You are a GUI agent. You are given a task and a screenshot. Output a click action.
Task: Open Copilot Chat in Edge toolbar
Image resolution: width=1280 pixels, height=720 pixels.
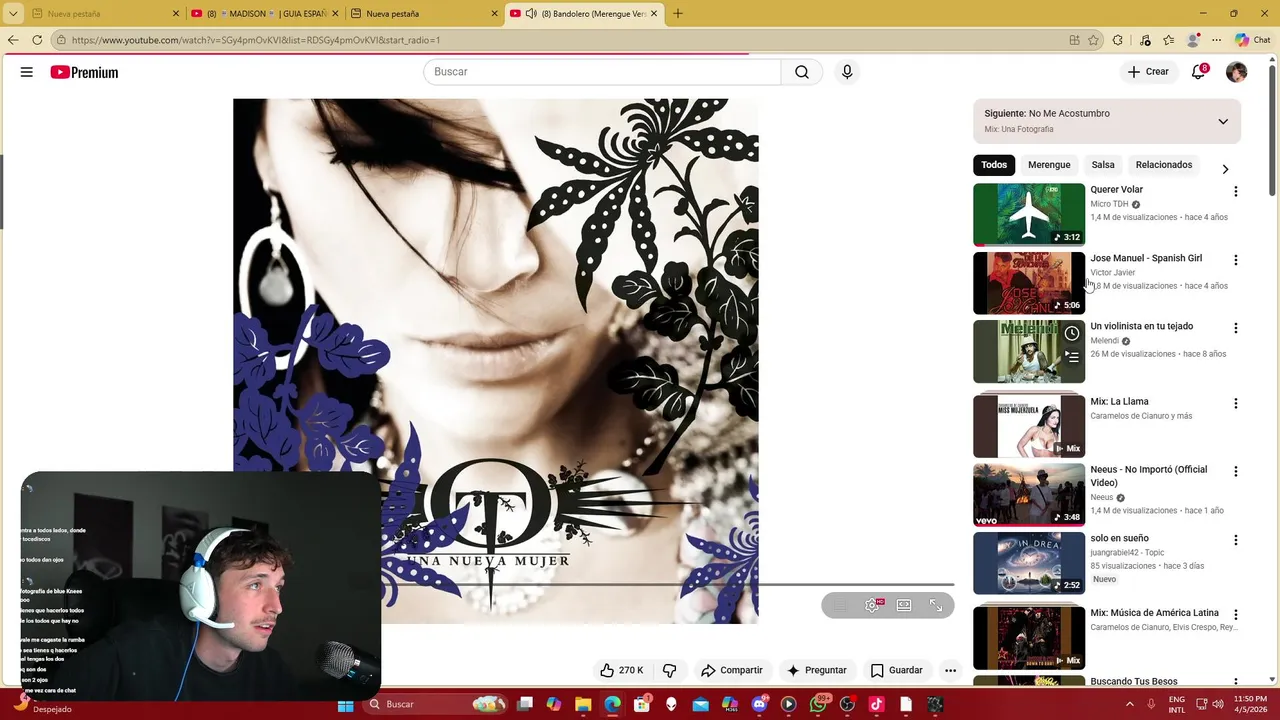point(1253,40)
